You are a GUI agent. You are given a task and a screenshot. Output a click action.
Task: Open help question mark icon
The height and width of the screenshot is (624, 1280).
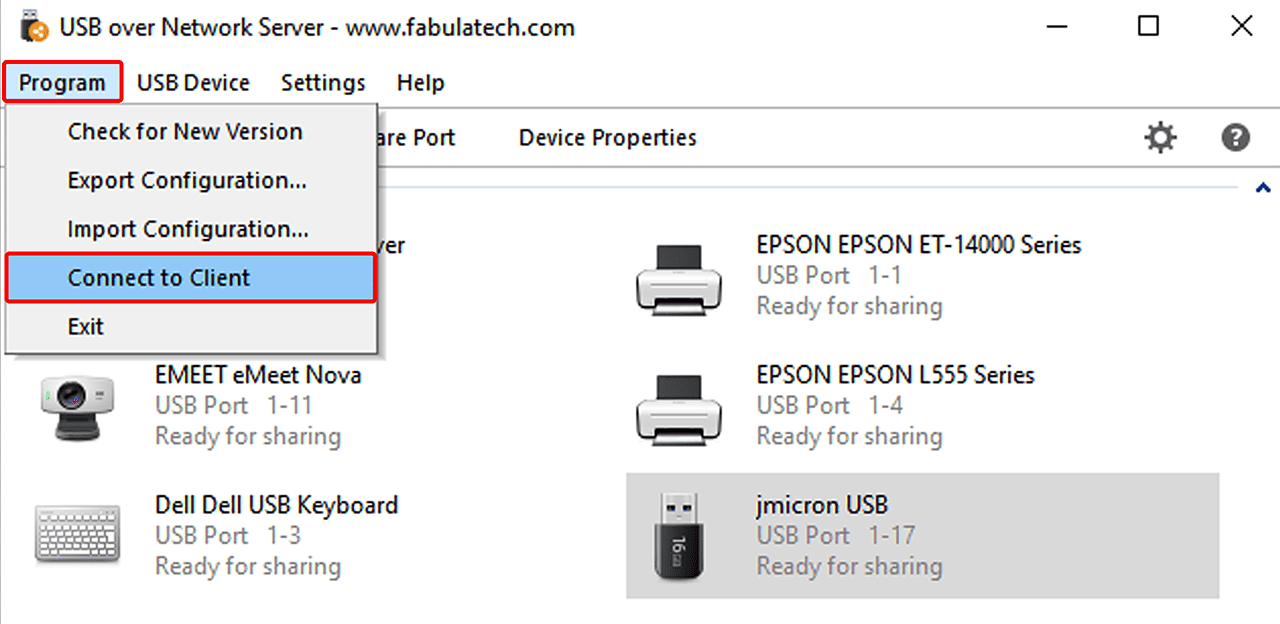click(x=1236, y=138)
